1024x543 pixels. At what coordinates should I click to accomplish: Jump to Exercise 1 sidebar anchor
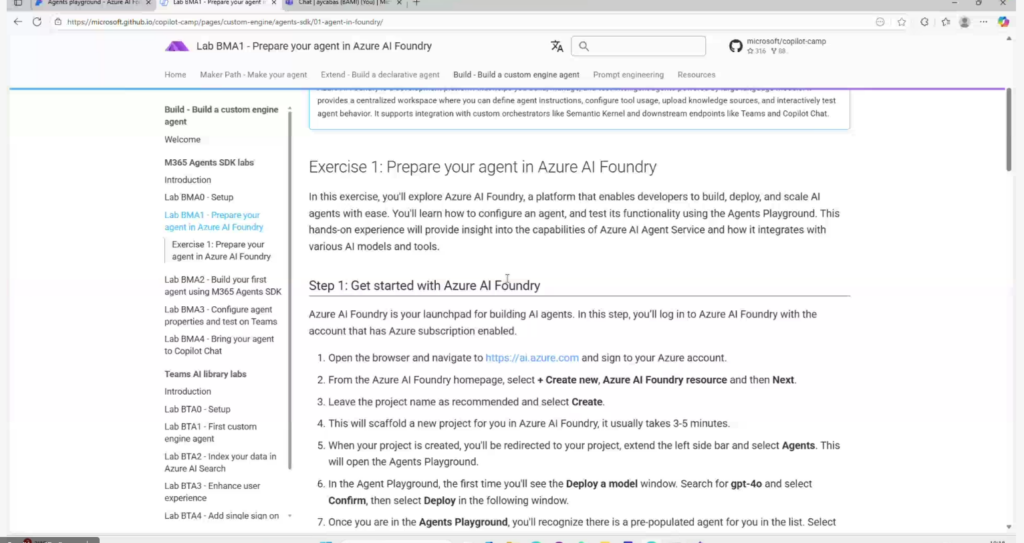[221, 250]
